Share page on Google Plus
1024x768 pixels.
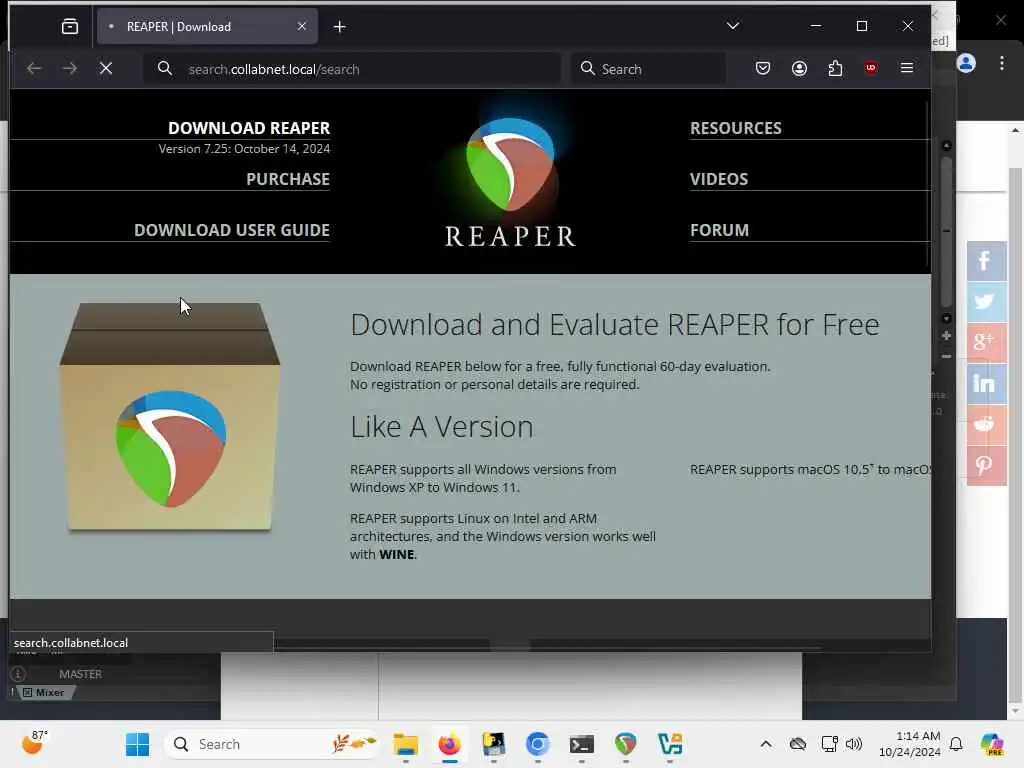[986, 342]
